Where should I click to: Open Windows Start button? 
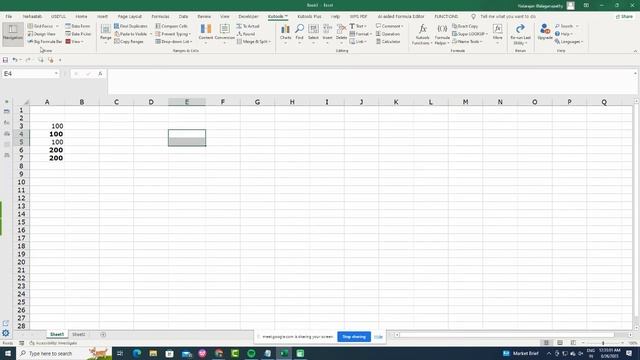tap(8, 353)
